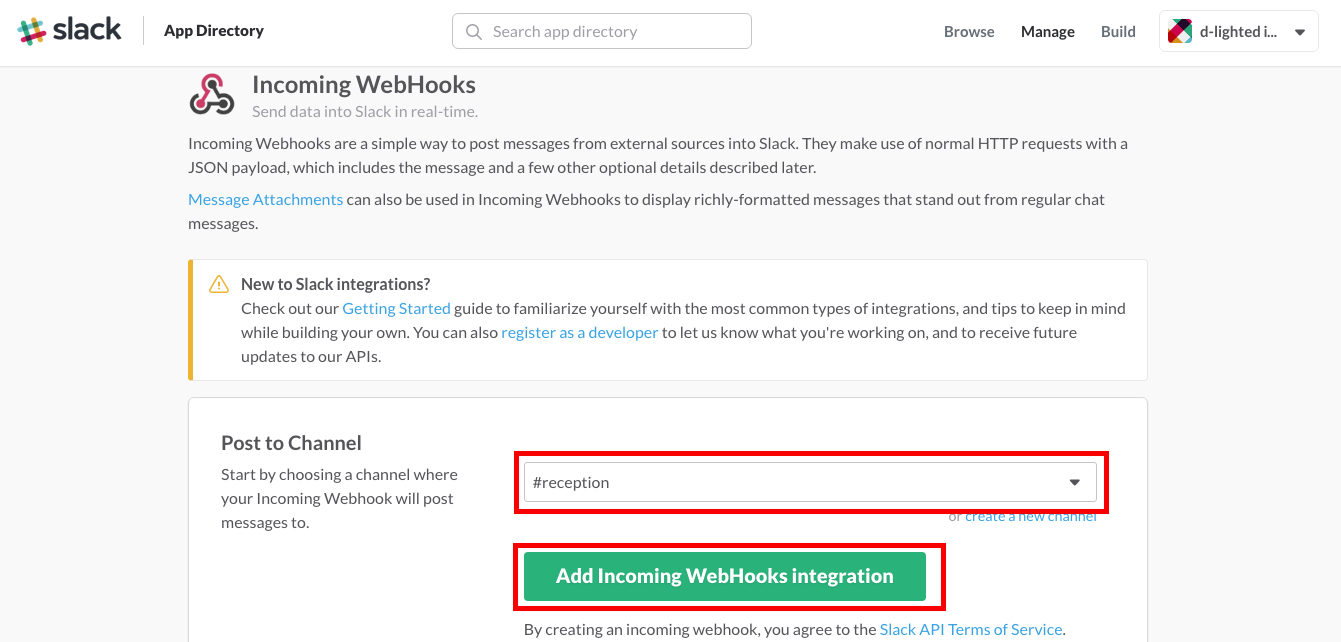Open Slack API Terms of Service link
Screen dimensions: 1341x642
pos(970,629)
